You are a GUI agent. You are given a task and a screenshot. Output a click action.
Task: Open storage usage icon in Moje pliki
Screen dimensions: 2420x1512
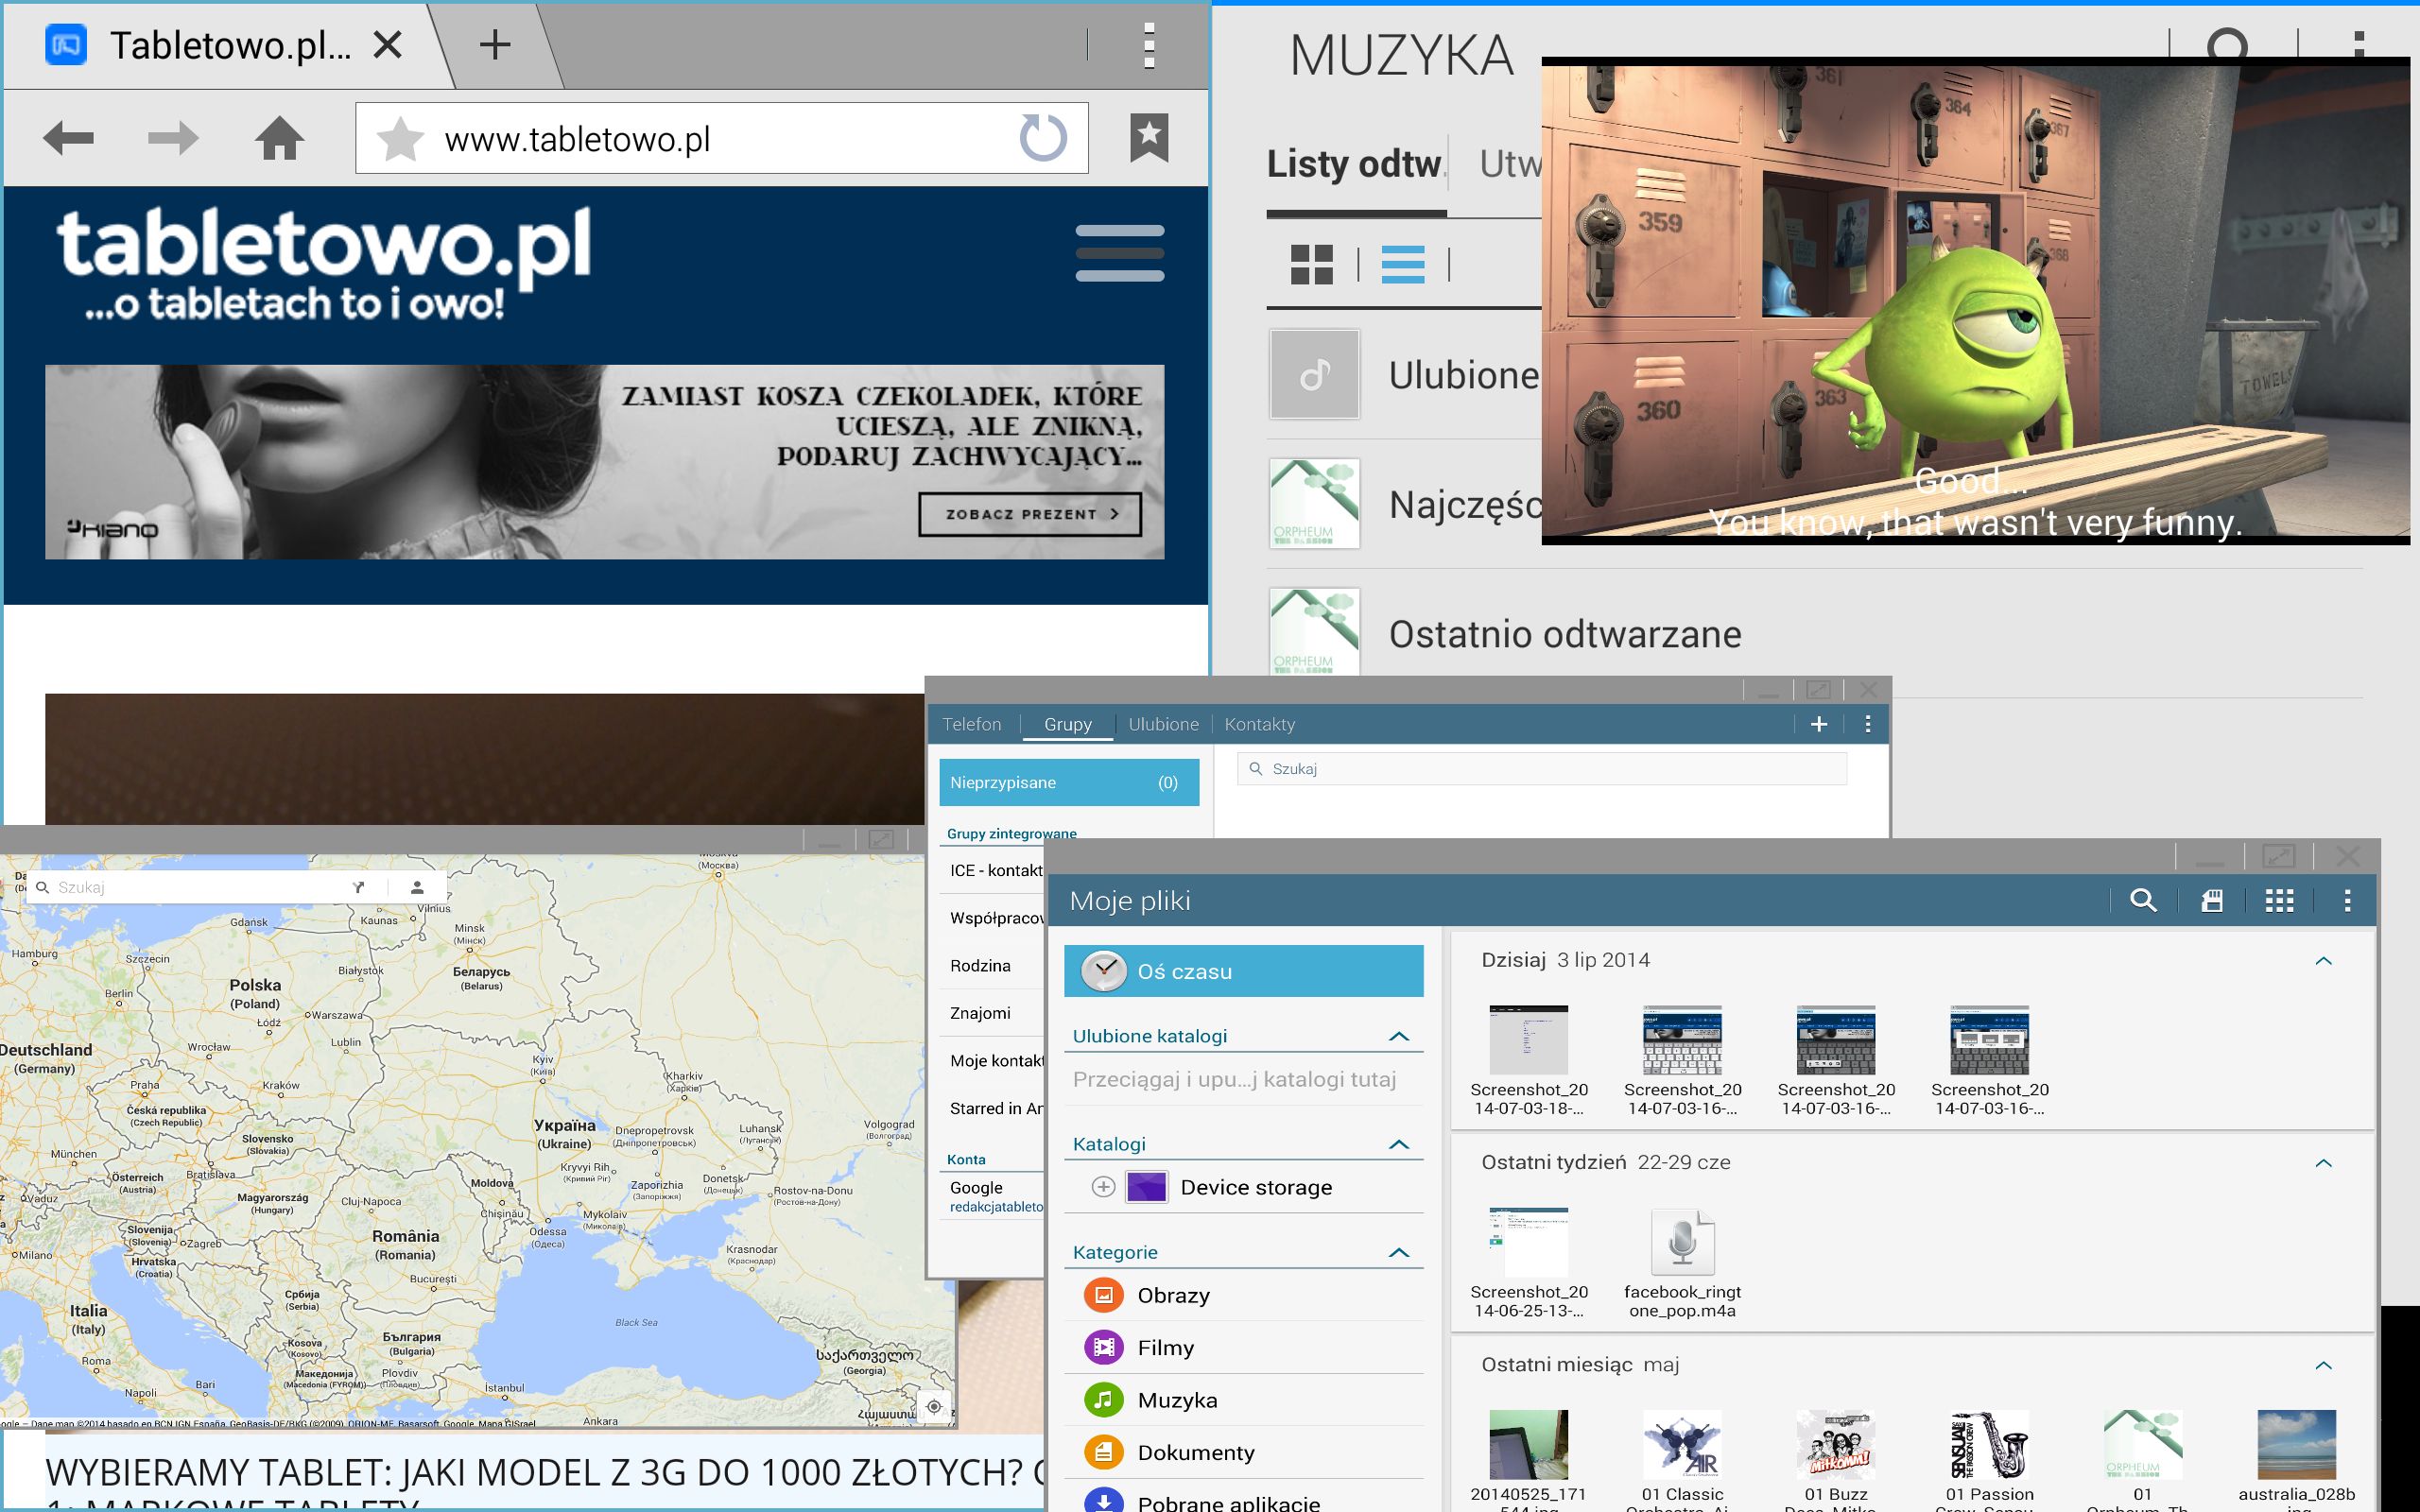[2211, 900]
